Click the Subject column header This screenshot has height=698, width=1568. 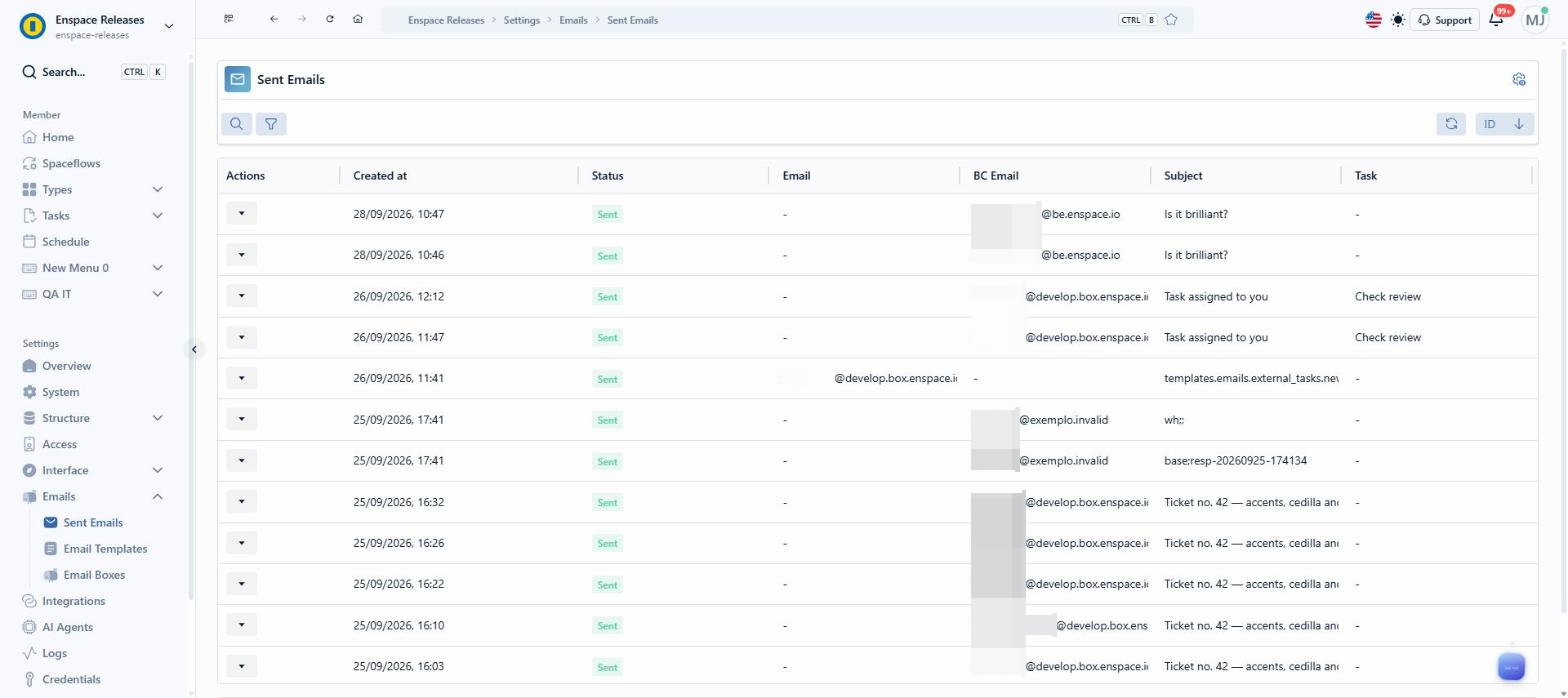1183,175
